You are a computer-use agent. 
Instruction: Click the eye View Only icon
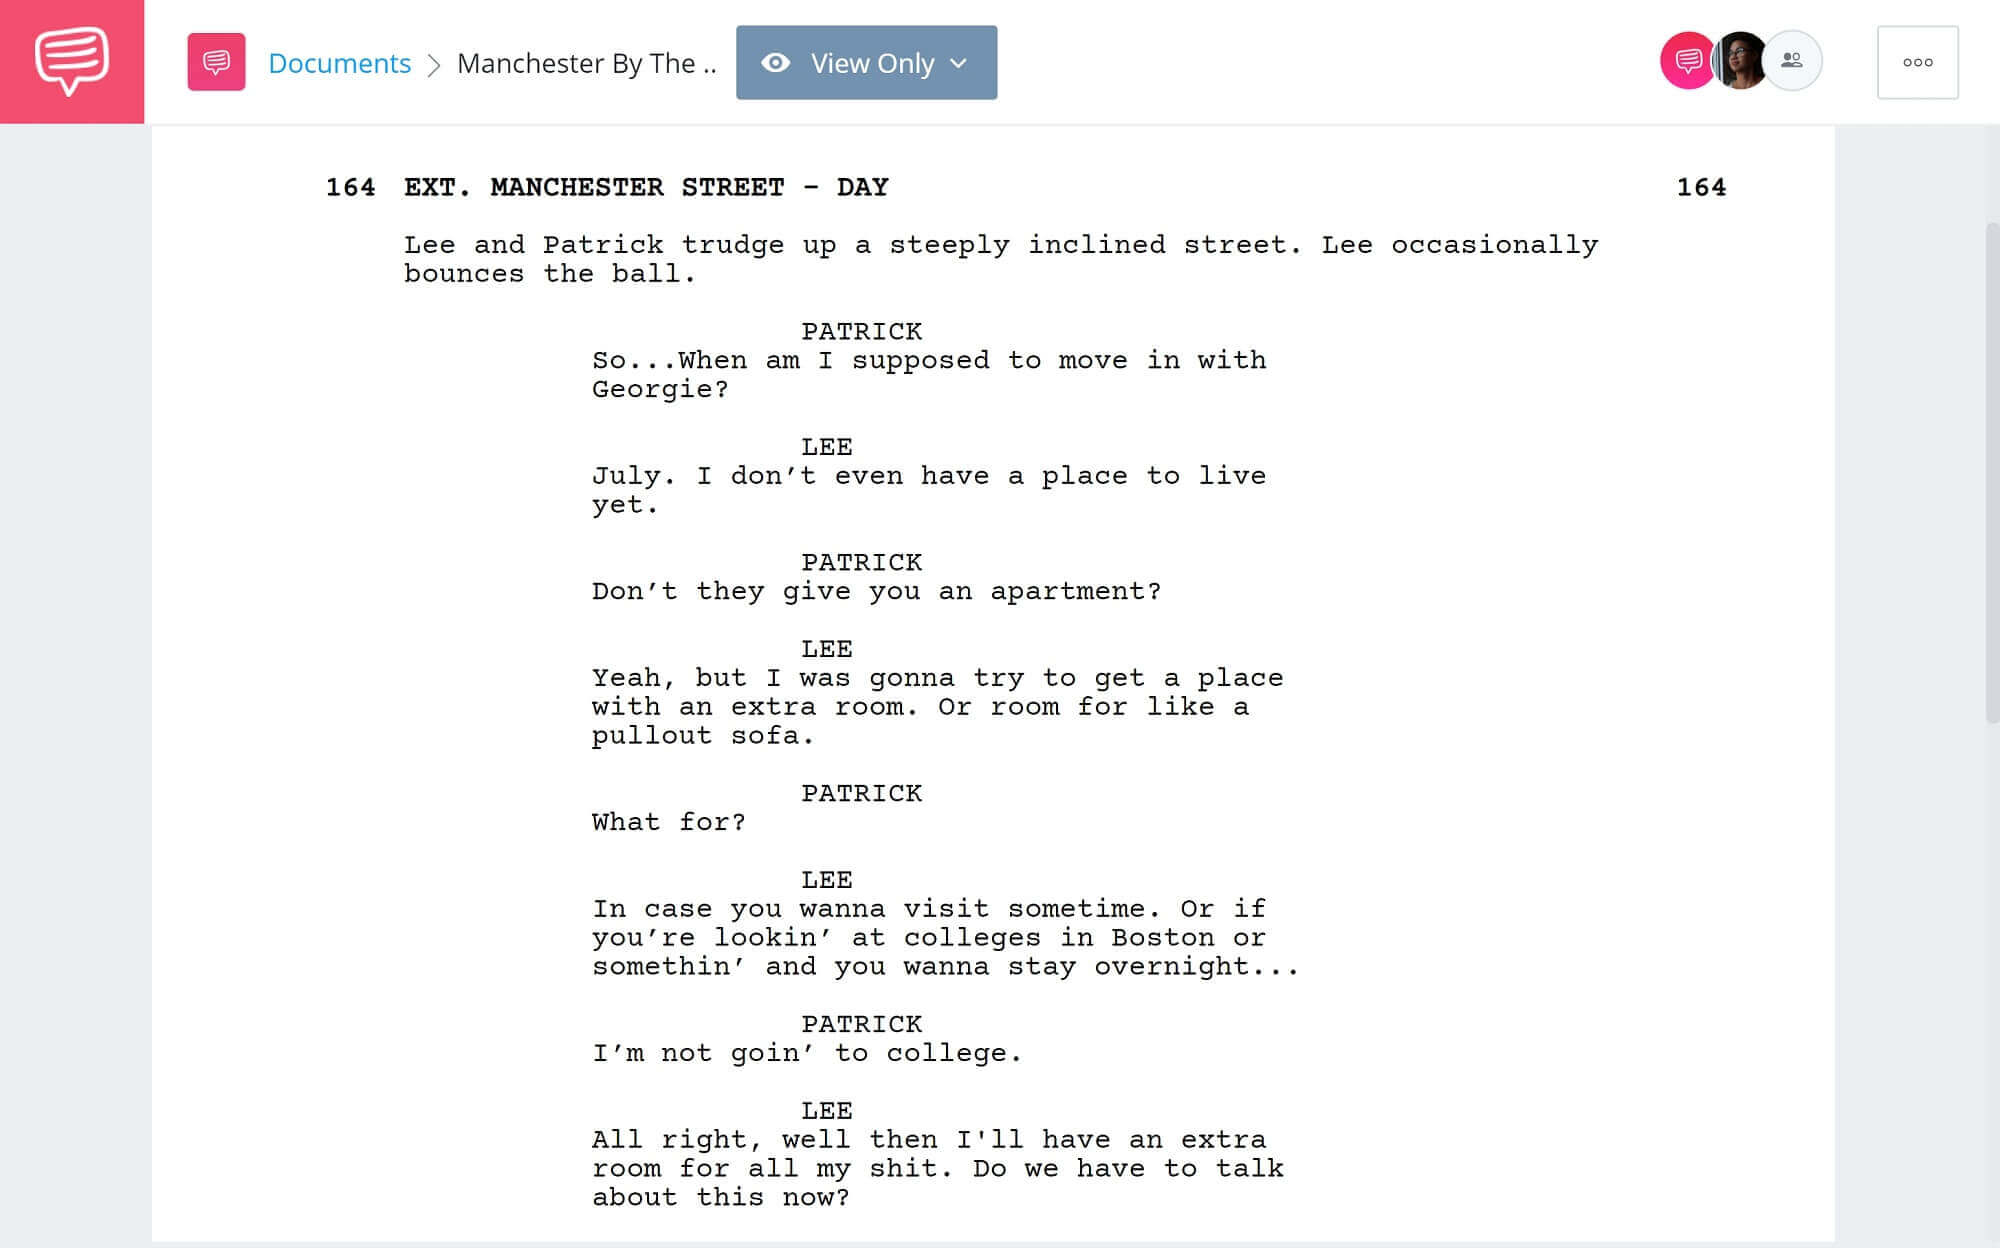point(775,62)
